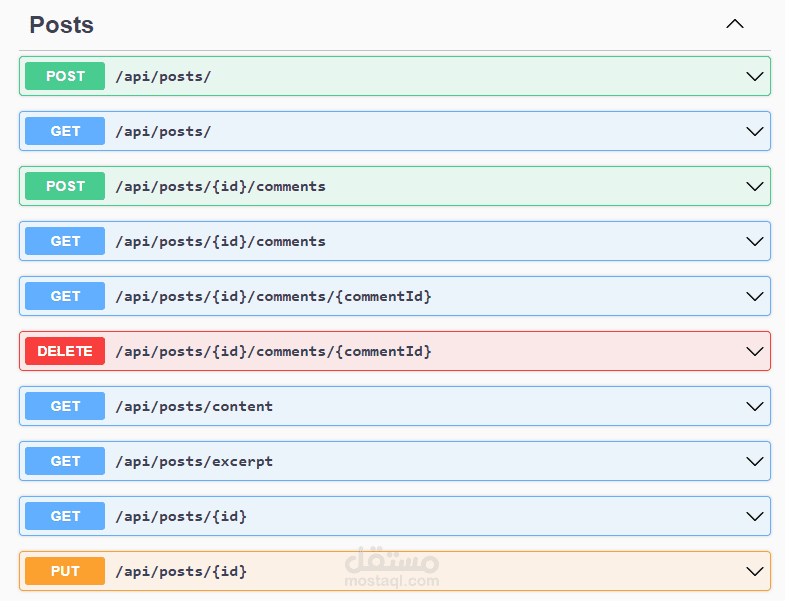The height and width of the screenshot is (601, 785).
Task: Expand the POST /api/posts/ row chevron
Action: (x=755, y=76)
